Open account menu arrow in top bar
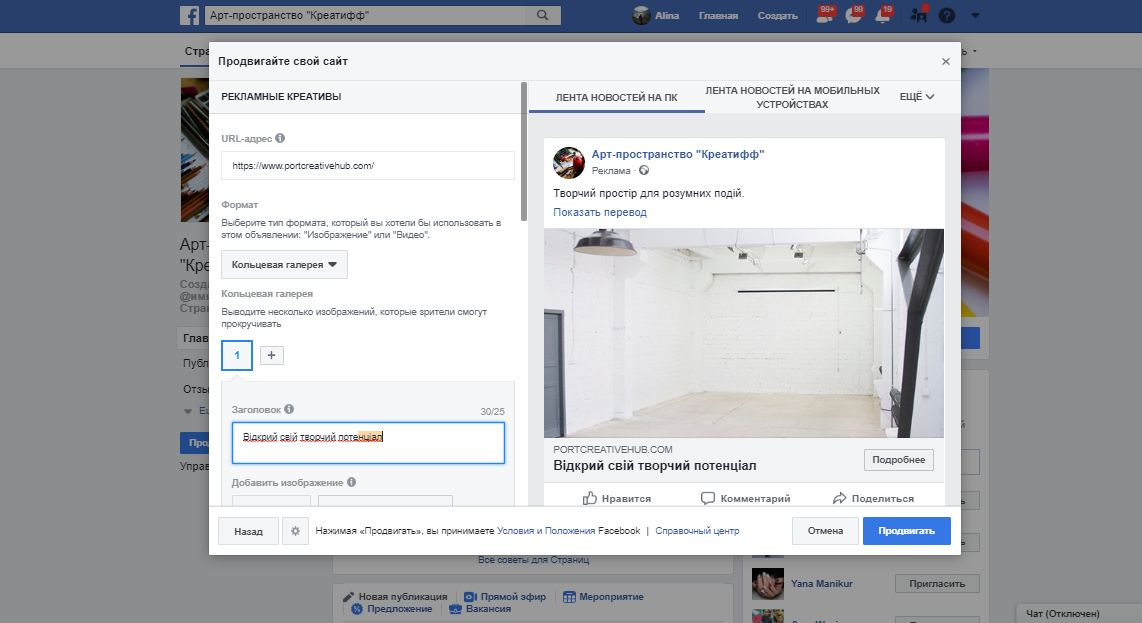 pyautogui.click(x=975, y=15)
